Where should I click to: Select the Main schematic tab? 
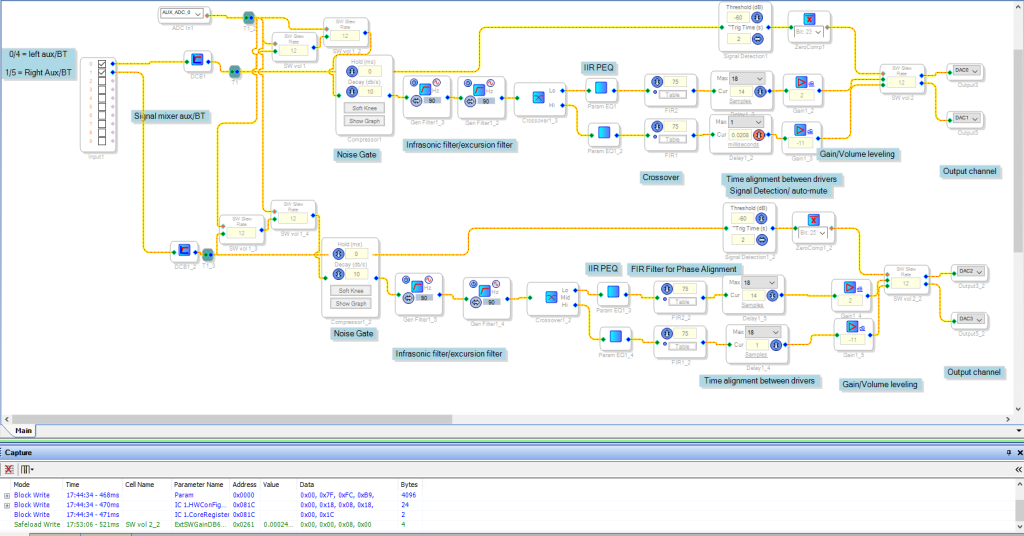24,430
